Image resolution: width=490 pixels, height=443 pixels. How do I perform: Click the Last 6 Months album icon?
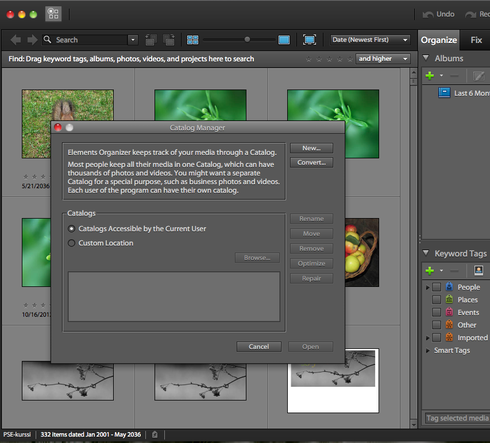(444, 93)
